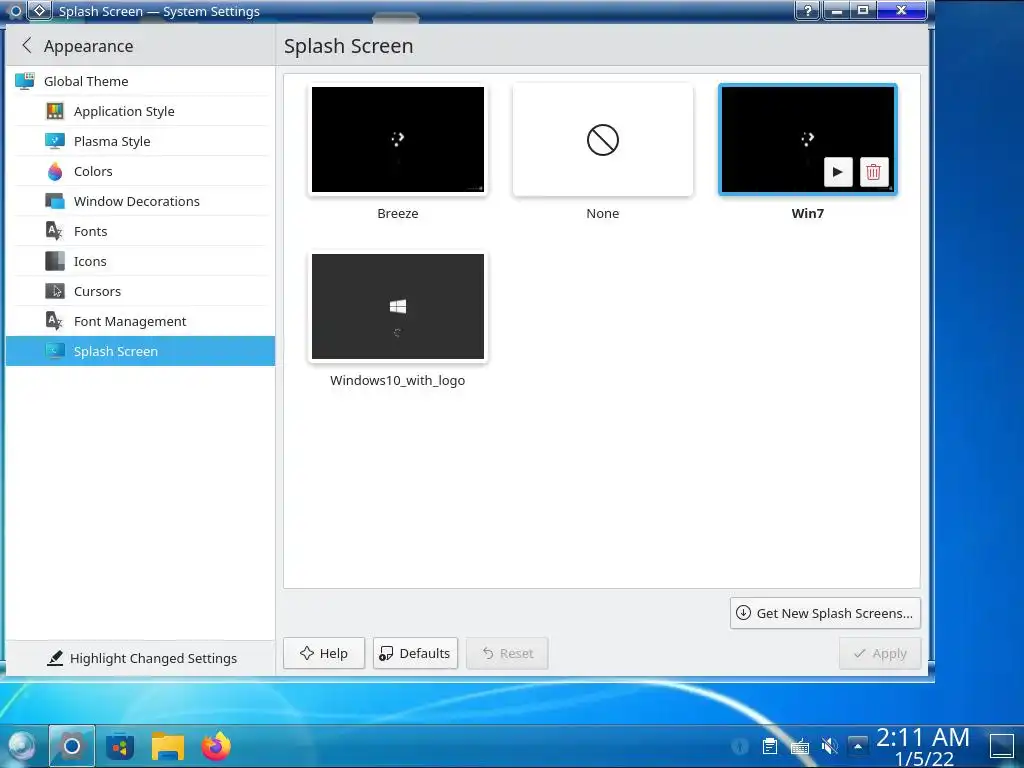This screenshot has height=768, width=1024.
Task: Open the start menu orb
Action: click(x=21, y=745)
